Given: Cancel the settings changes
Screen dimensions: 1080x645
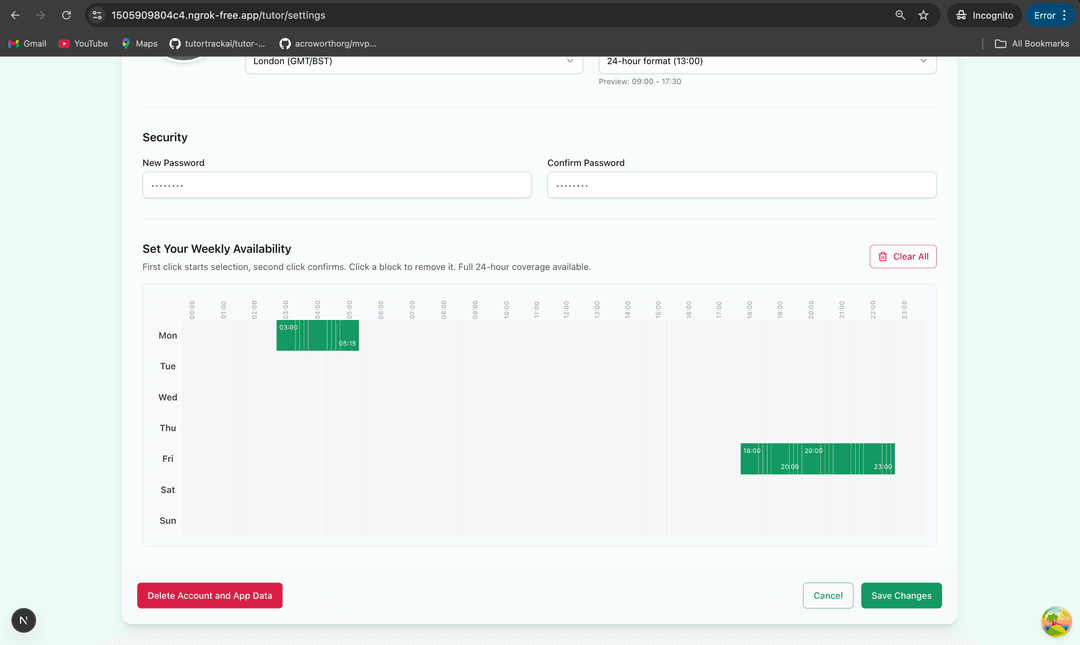Looking at the screenshot, I should [828, 595].
